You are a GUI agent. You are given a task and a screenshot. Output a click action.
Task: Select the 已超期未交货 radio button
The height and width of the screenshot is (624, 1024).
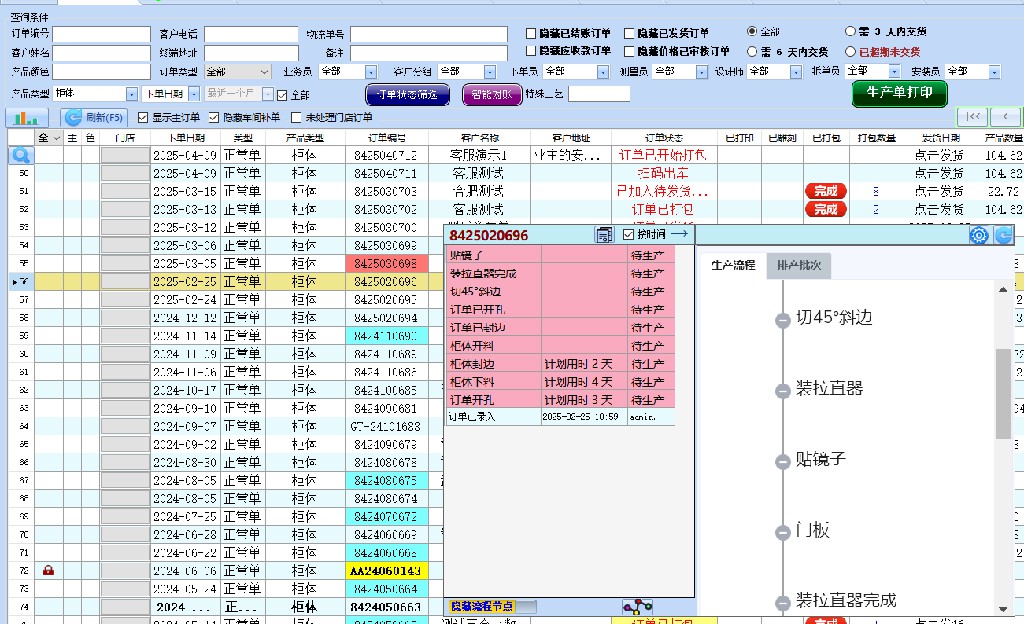(850, 51)
